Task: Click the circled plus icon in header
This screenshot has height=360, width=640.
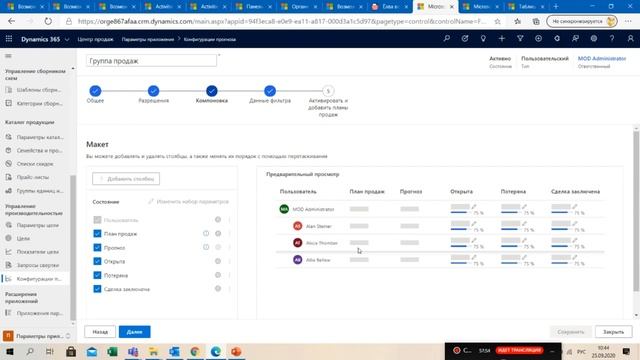Action: 538,38
